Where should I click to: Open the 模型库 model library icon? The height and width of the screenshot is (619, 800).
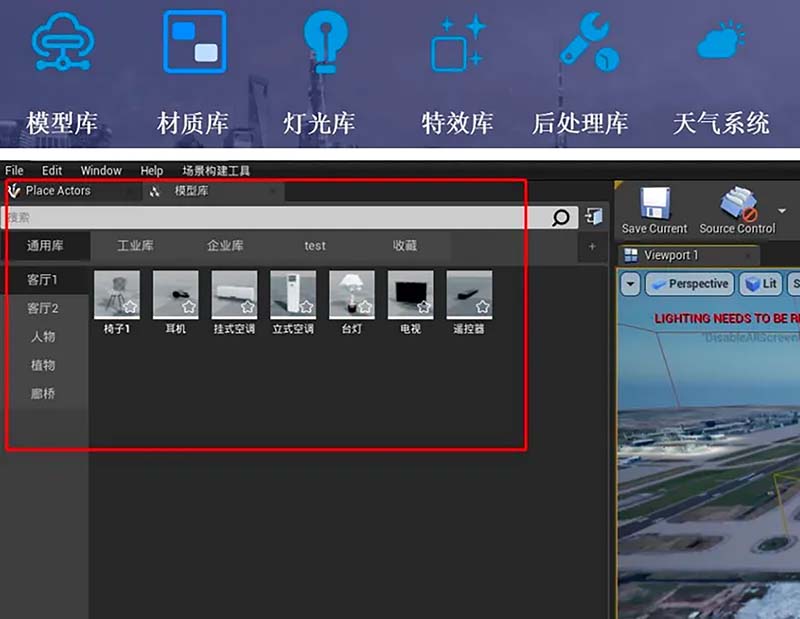click(x=63, y=44)
